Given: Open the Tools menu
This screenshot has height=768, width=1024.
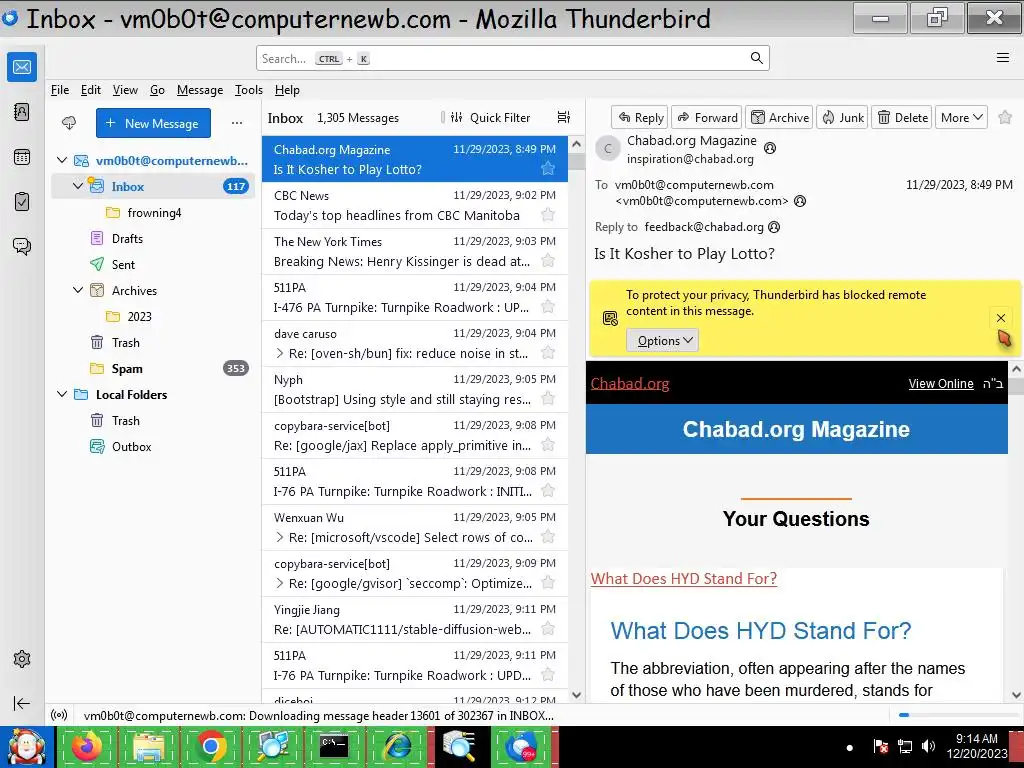Looking at the screenshot, I should (x=249, y=89).
